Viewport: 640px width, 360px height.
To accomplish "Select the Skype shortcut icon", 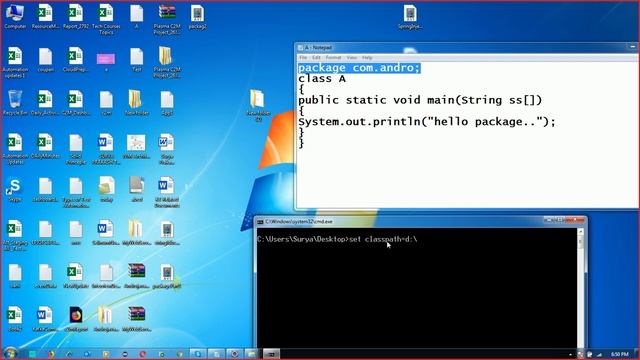I will click(15, 190).
